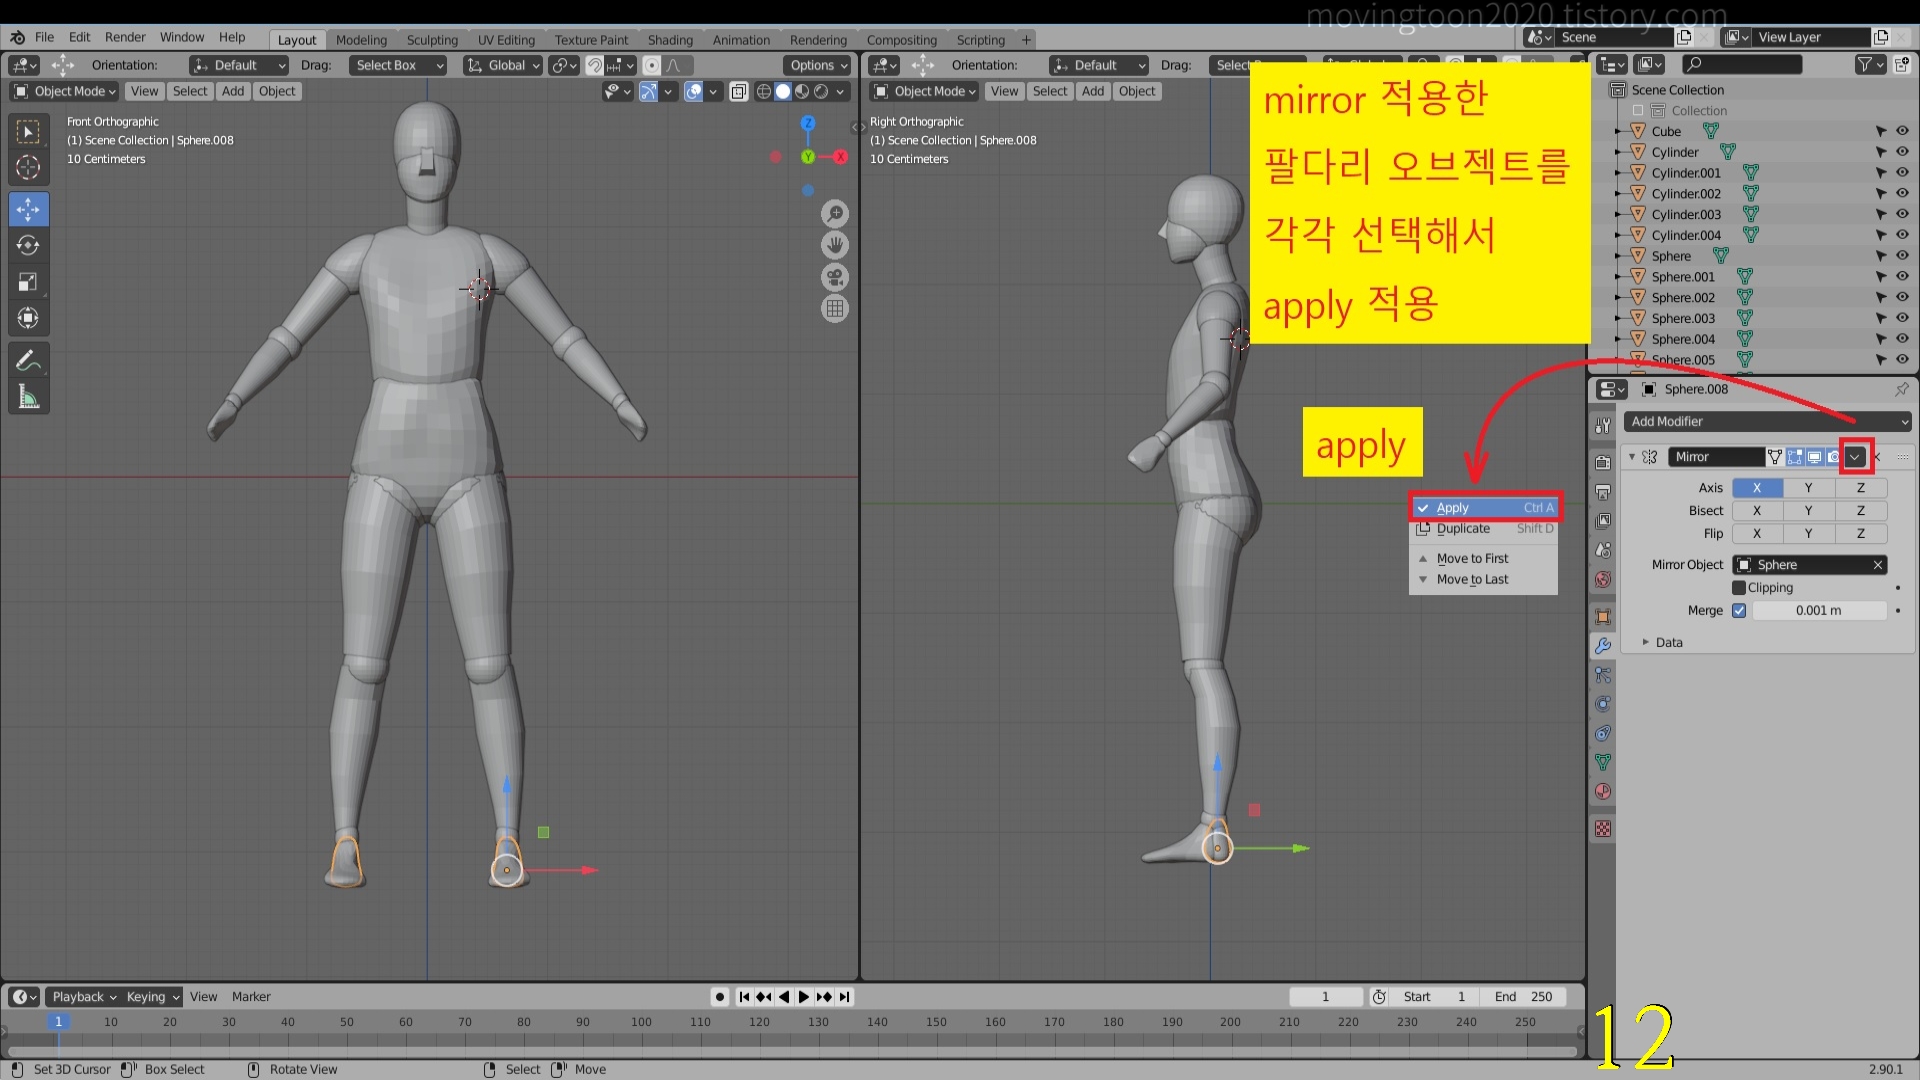Enable mirror Axis Y
The height and width of the screenshot is (1080, 1920).
[1808, 488]
